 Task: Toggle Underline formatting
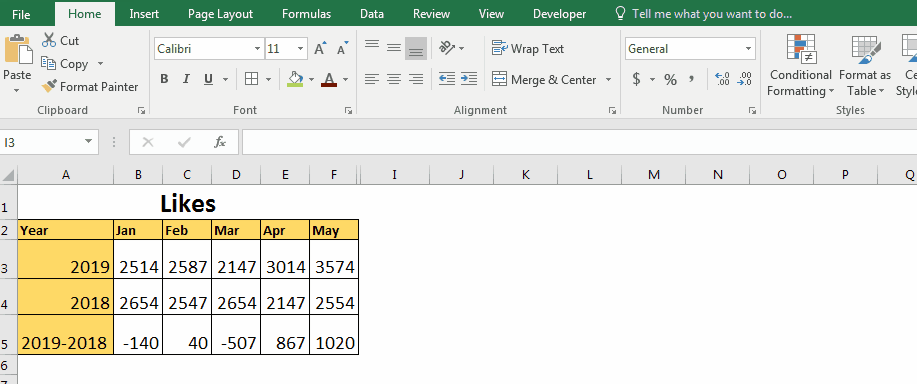pos(208,79)
